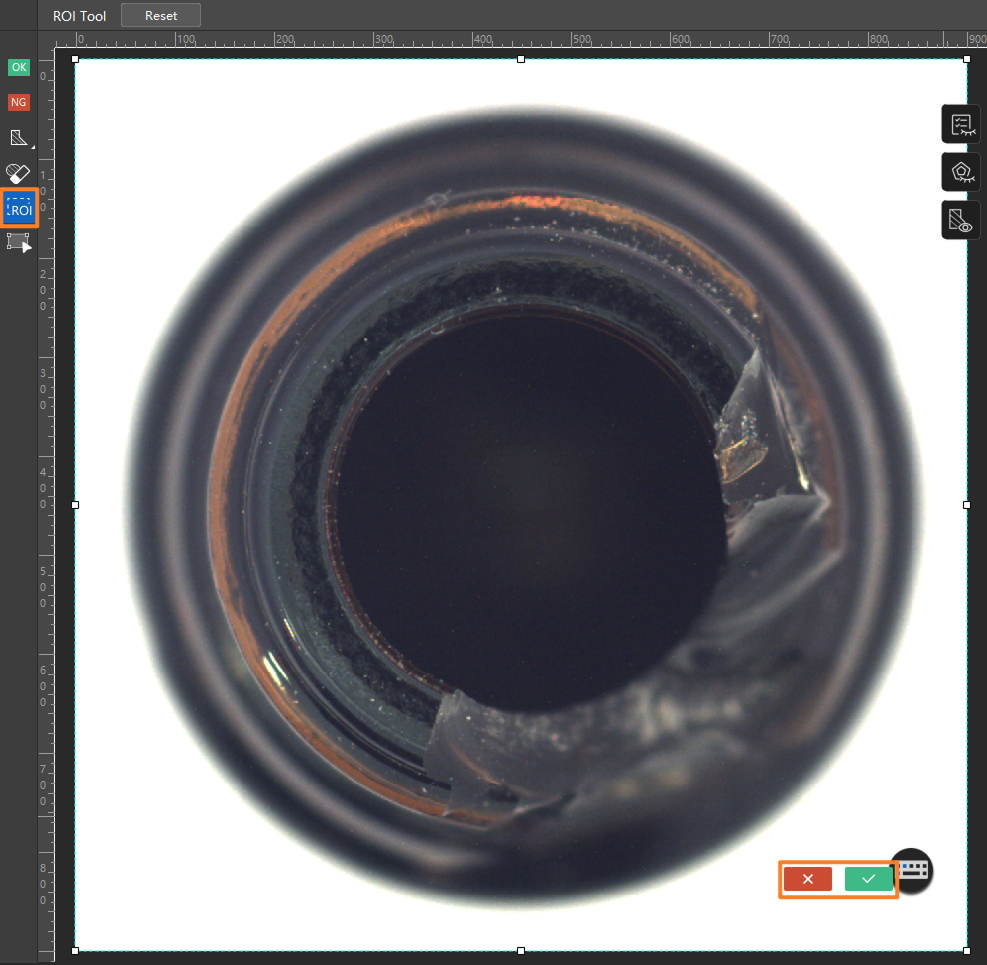987x965 pixels.
Task: Click the bottom-left corner ROI handle
Action: coord(75,951)
